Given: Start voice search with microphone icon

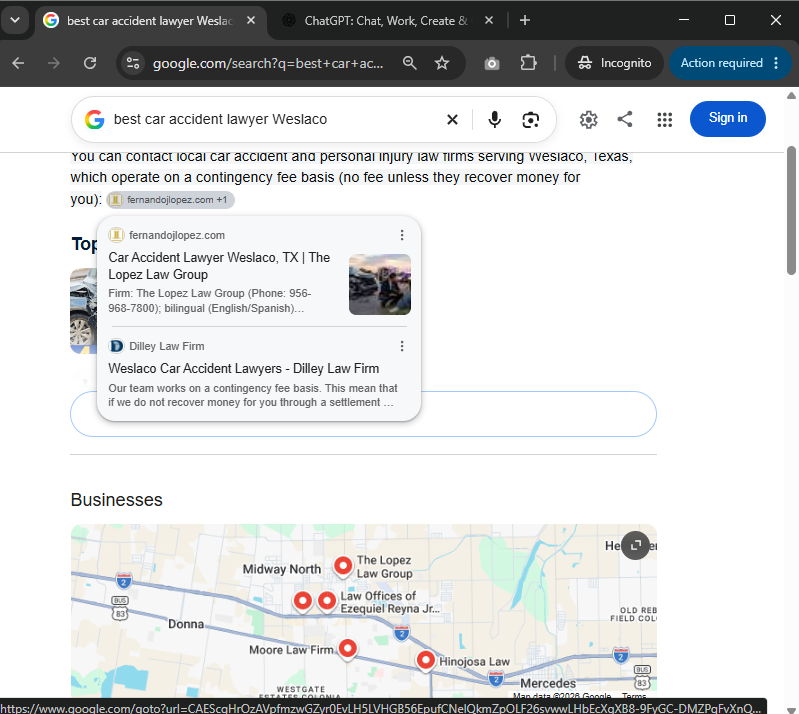Looking at the screenshot, I should pyautogui.click(x=494, y=120).
